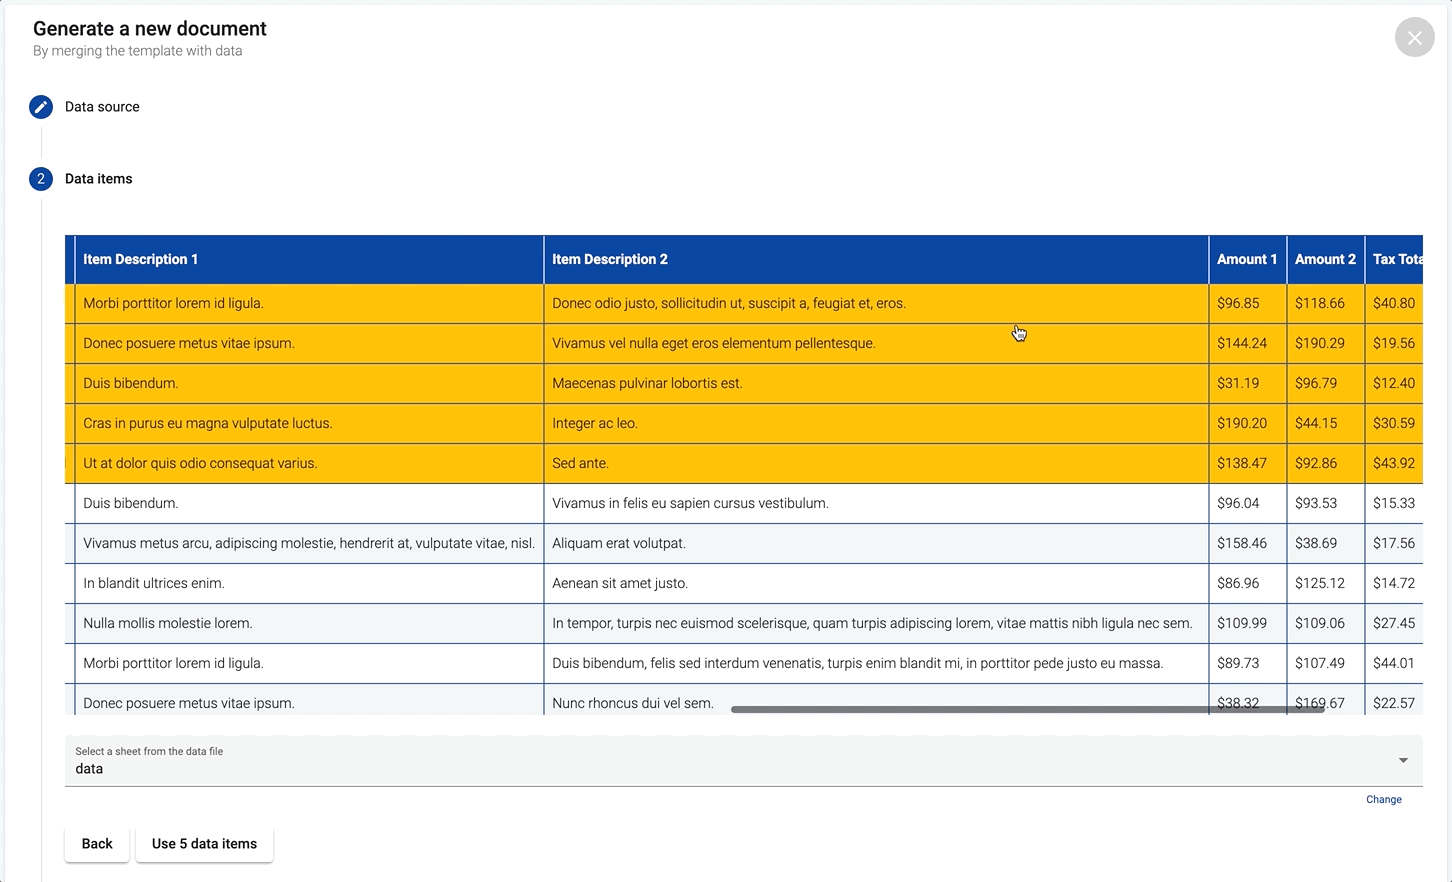This screenshot has width=1452, height=882.
Task: Click the $86.96 amount cell
Action: pyautogui.click(x=1247, y=584)
